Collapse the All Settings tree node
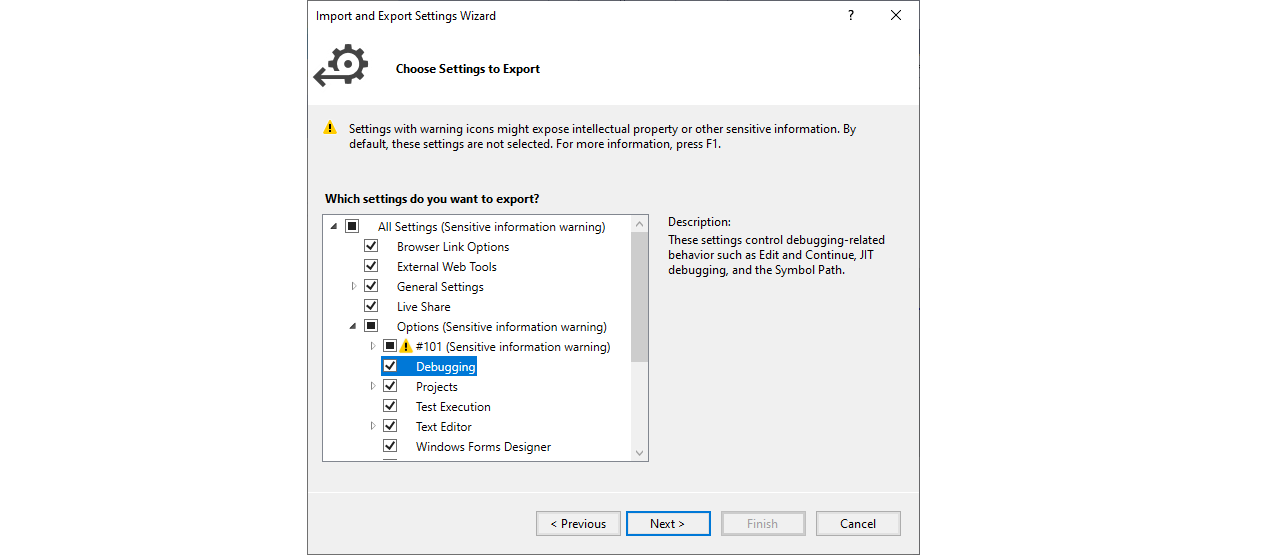Image resolution: width=1262 pixels, height=555 pixels. [333, 227]
